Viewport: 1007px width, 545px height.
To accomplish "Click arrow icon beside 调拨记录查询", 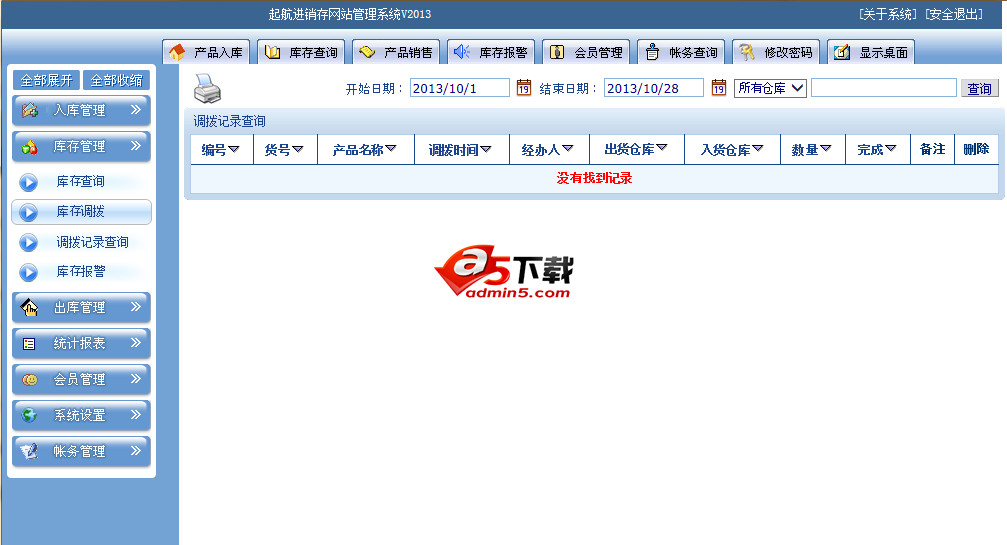I will 28,243.
